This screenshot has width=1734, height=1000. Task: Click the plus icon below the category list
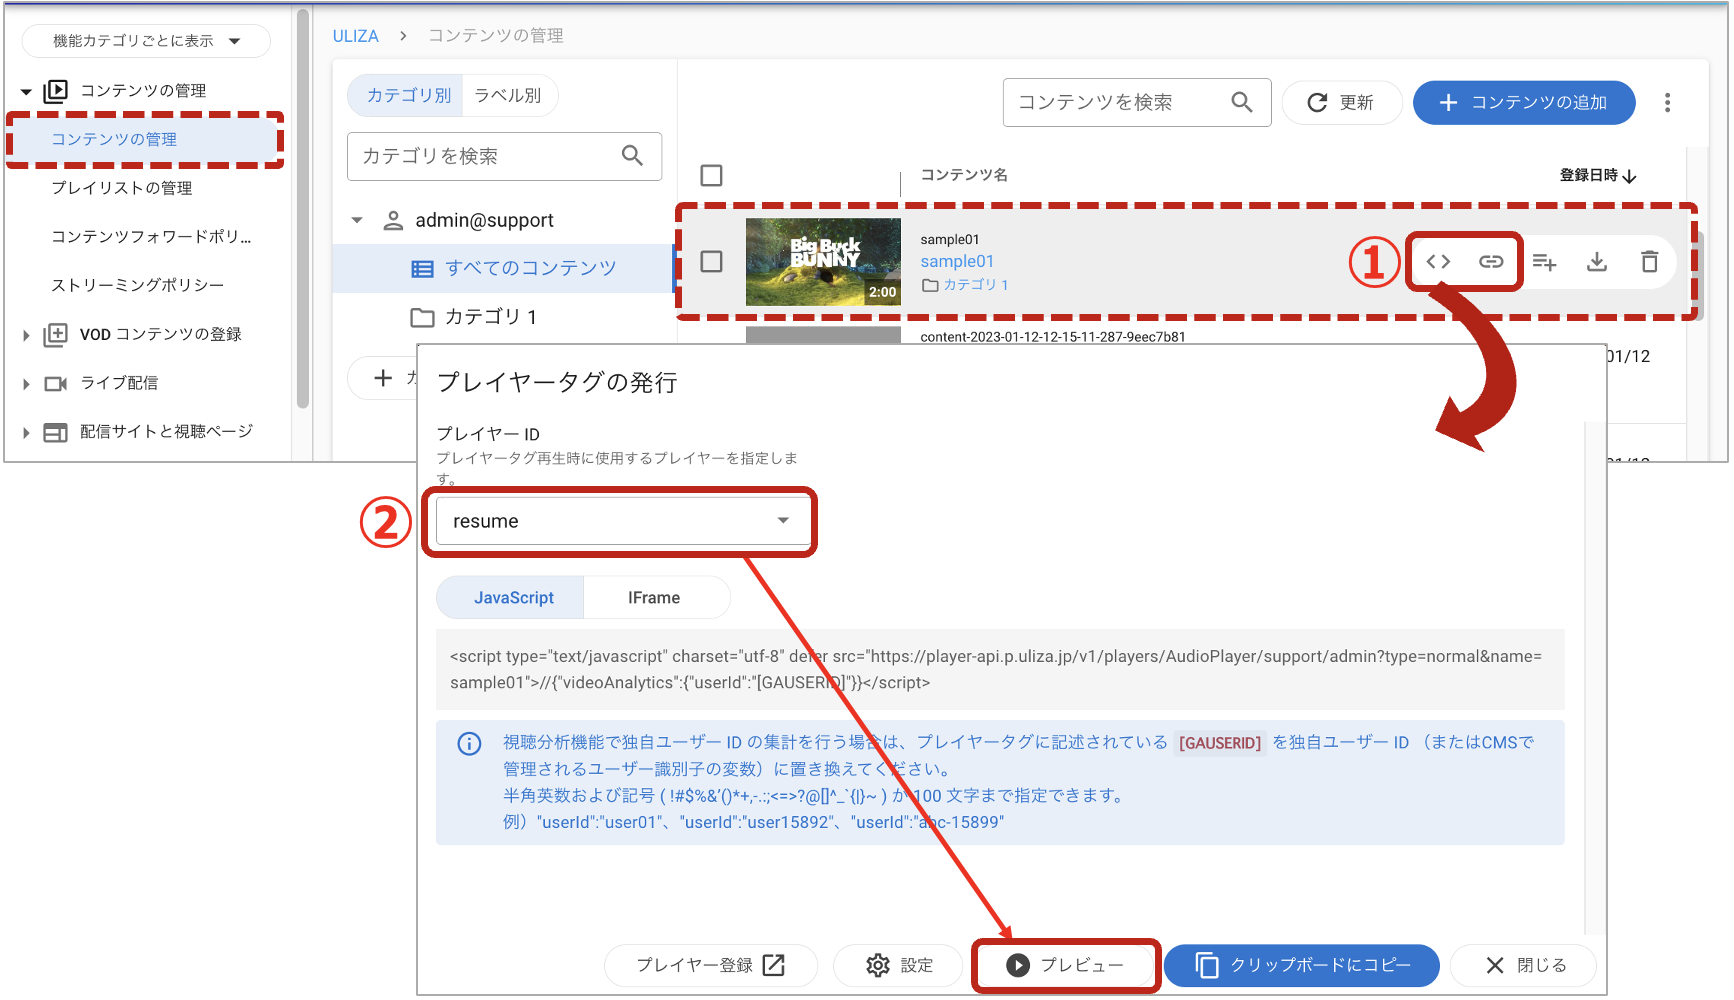click(383, 378)
